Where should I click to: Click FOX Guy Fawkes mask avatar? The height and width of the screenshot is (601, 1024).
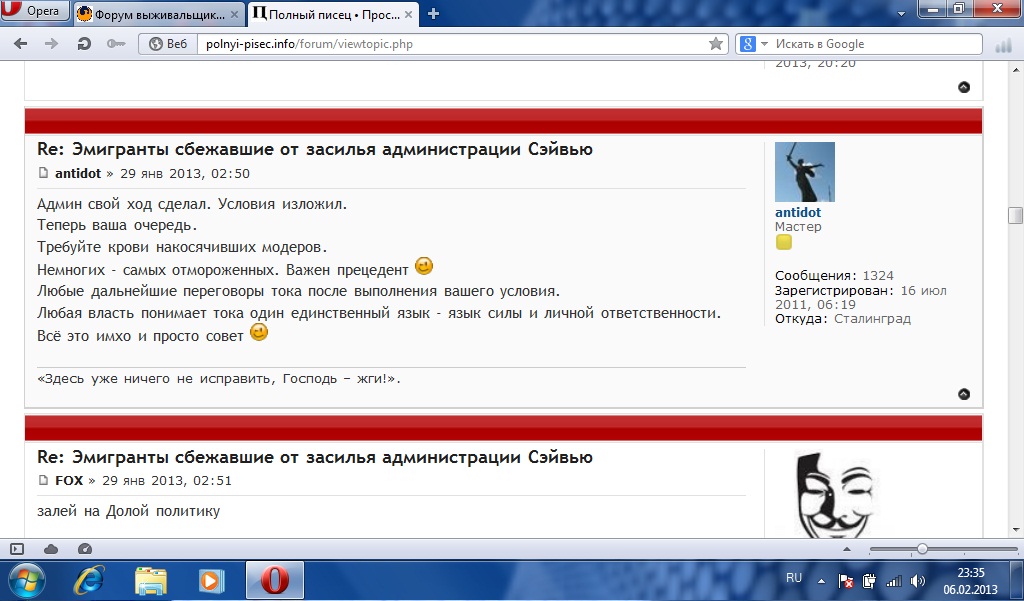[x=833, y=495]
